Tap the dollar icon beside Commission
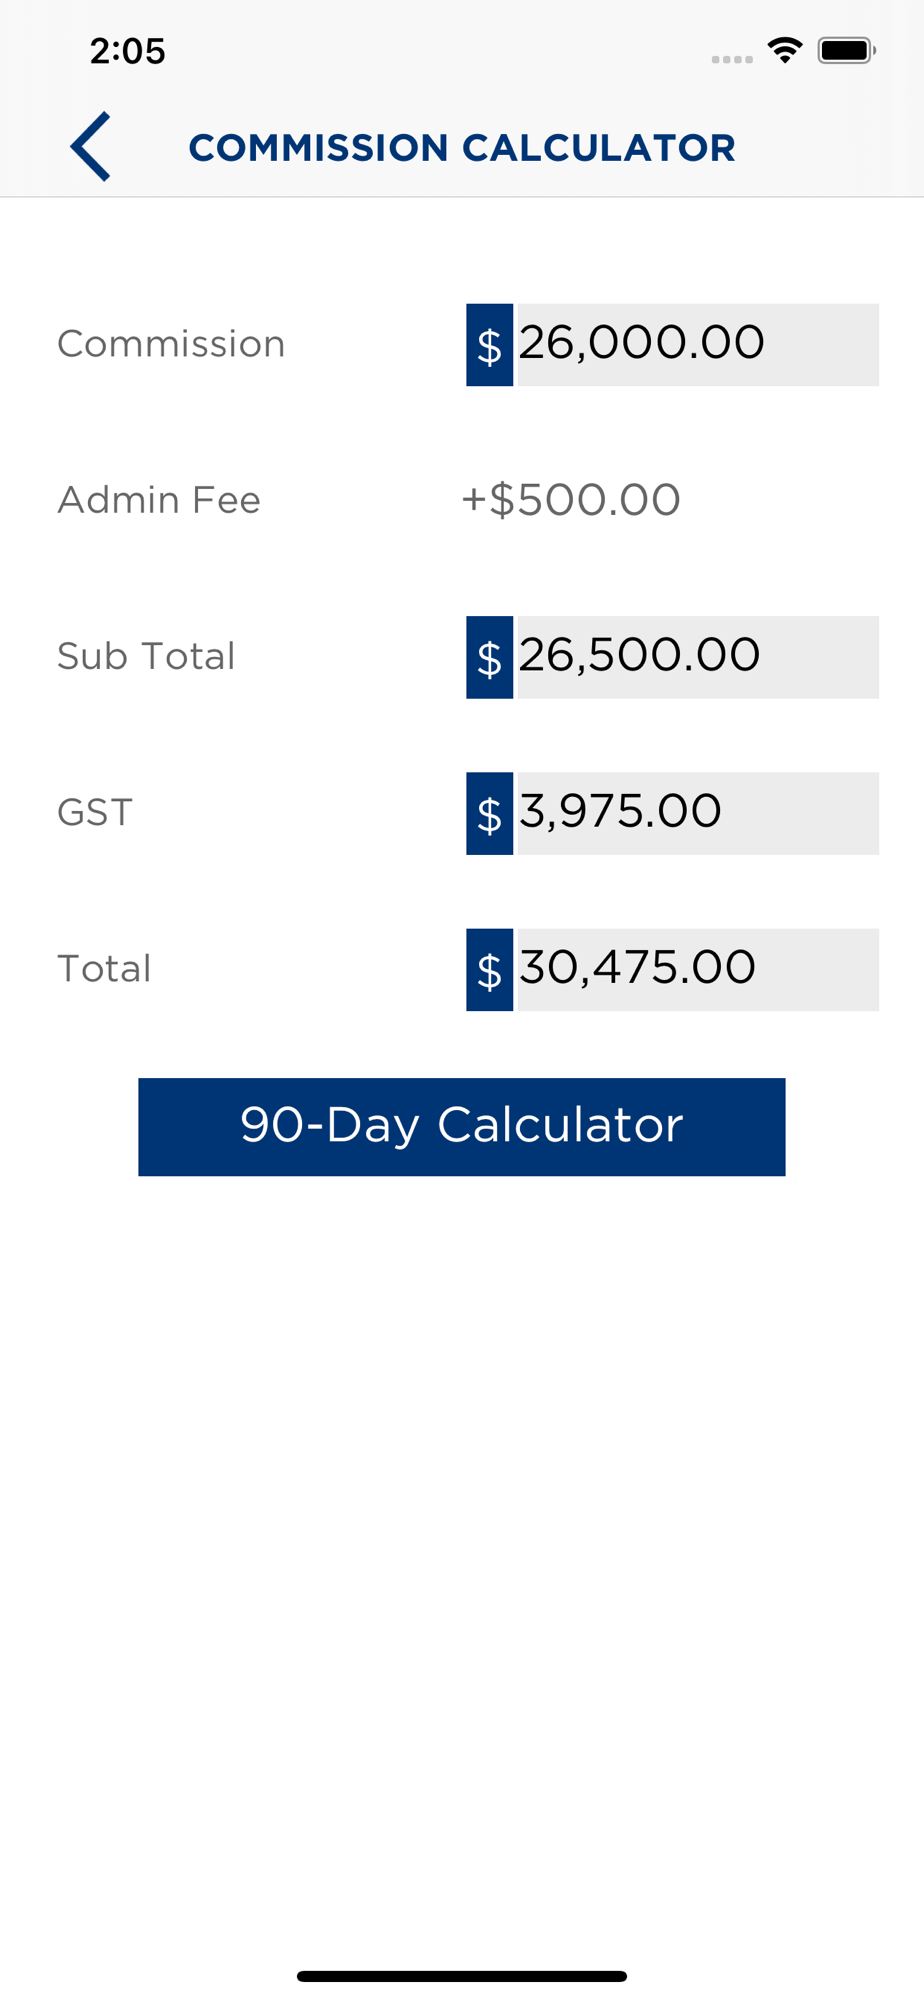 tap(489, 345)
